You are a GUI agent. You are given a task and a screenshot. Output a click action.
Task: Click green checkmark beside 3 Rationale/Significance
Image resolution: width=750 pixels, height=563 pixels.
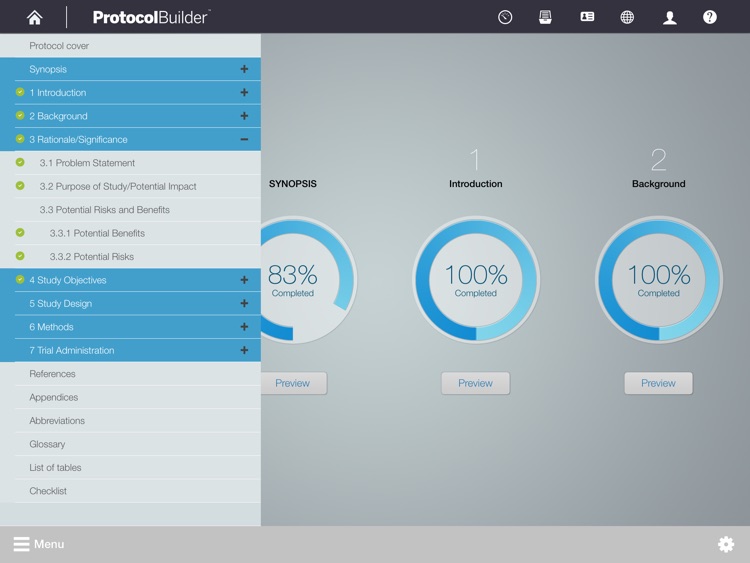tap(20, 139)
